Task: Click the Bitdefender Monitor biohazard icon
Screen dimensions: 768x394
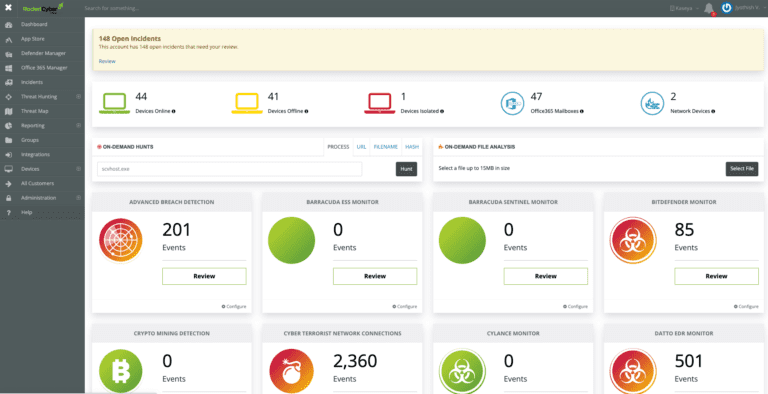Action: (633, 241)
